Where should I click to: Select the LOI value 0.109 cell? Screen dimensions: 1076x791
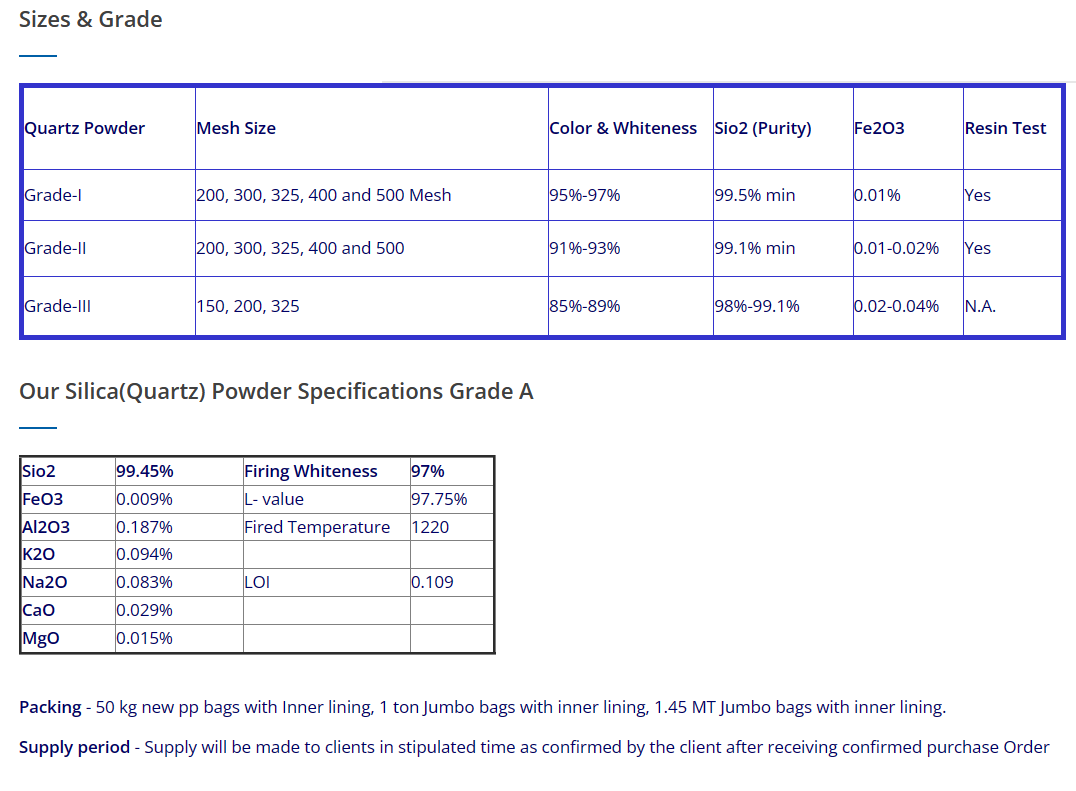[452, 582]
